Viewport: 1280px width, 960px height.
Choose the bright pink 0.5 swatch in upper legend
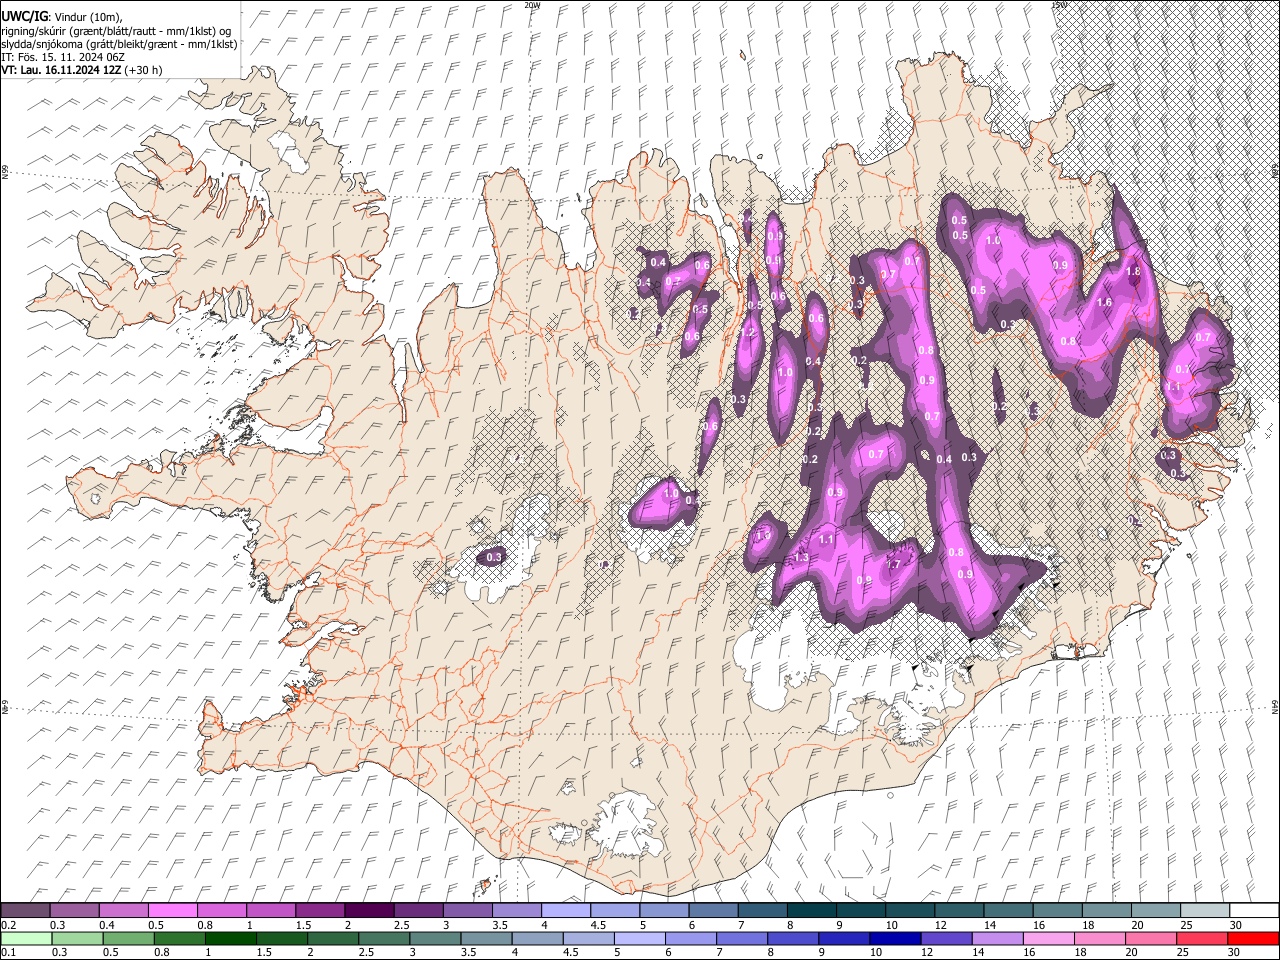tap(173, 910)
